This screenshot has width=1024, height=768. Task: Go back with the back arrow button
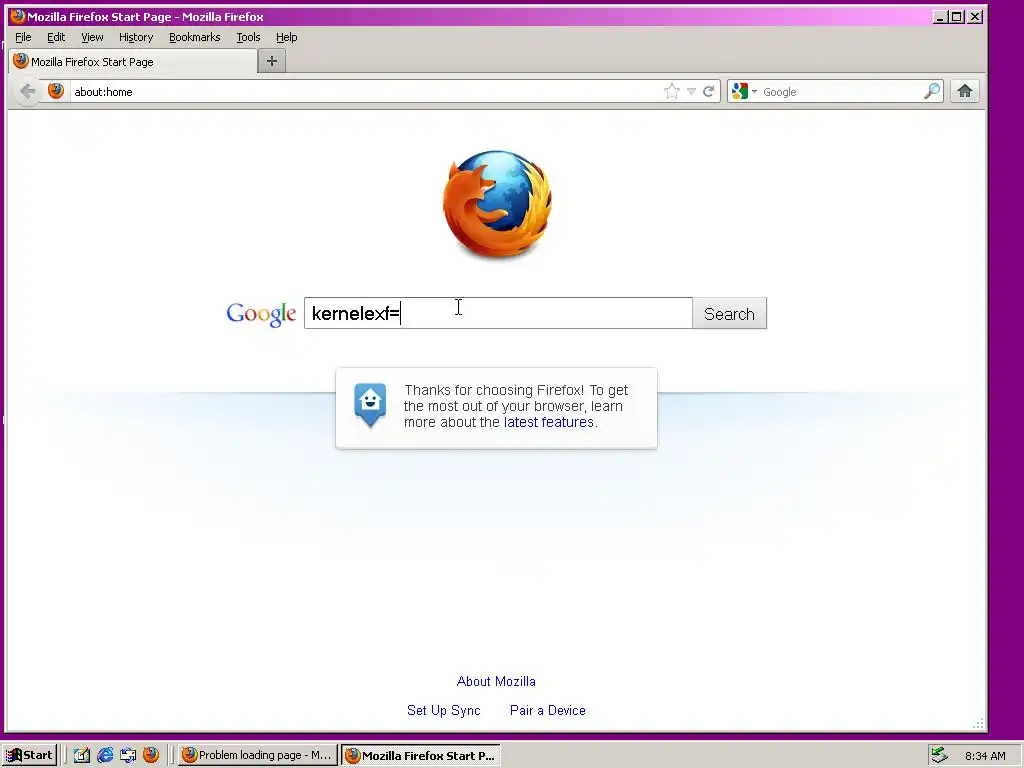[27, 91]
